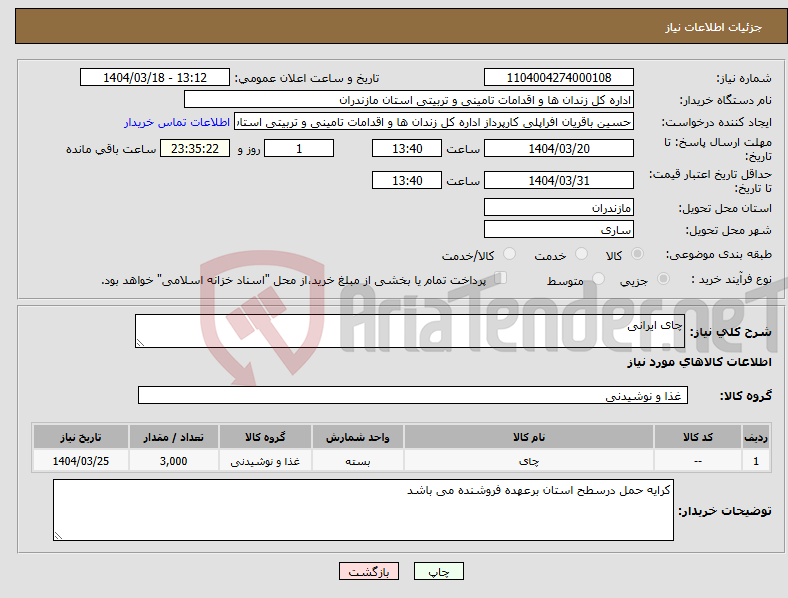Click the بازگشت back button
The width and height of the screenshot is (788, 598).
click(369, 571)
